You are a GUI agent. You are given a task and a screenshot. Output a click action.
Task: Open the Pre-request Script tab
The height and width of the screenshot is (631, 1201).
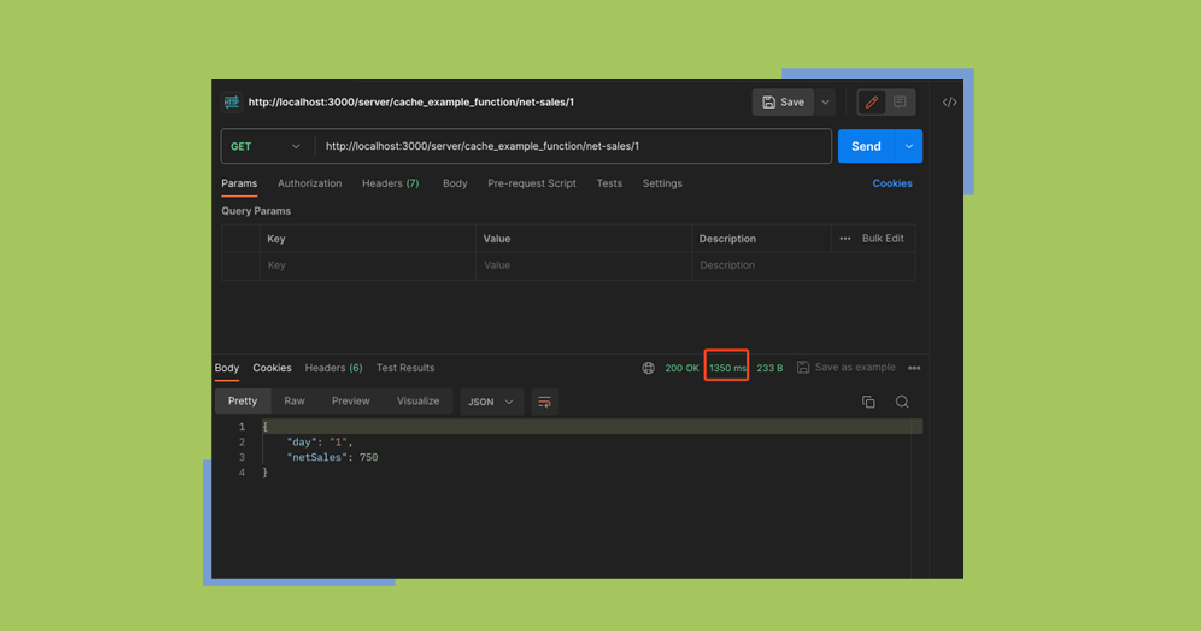coord(532,184)
